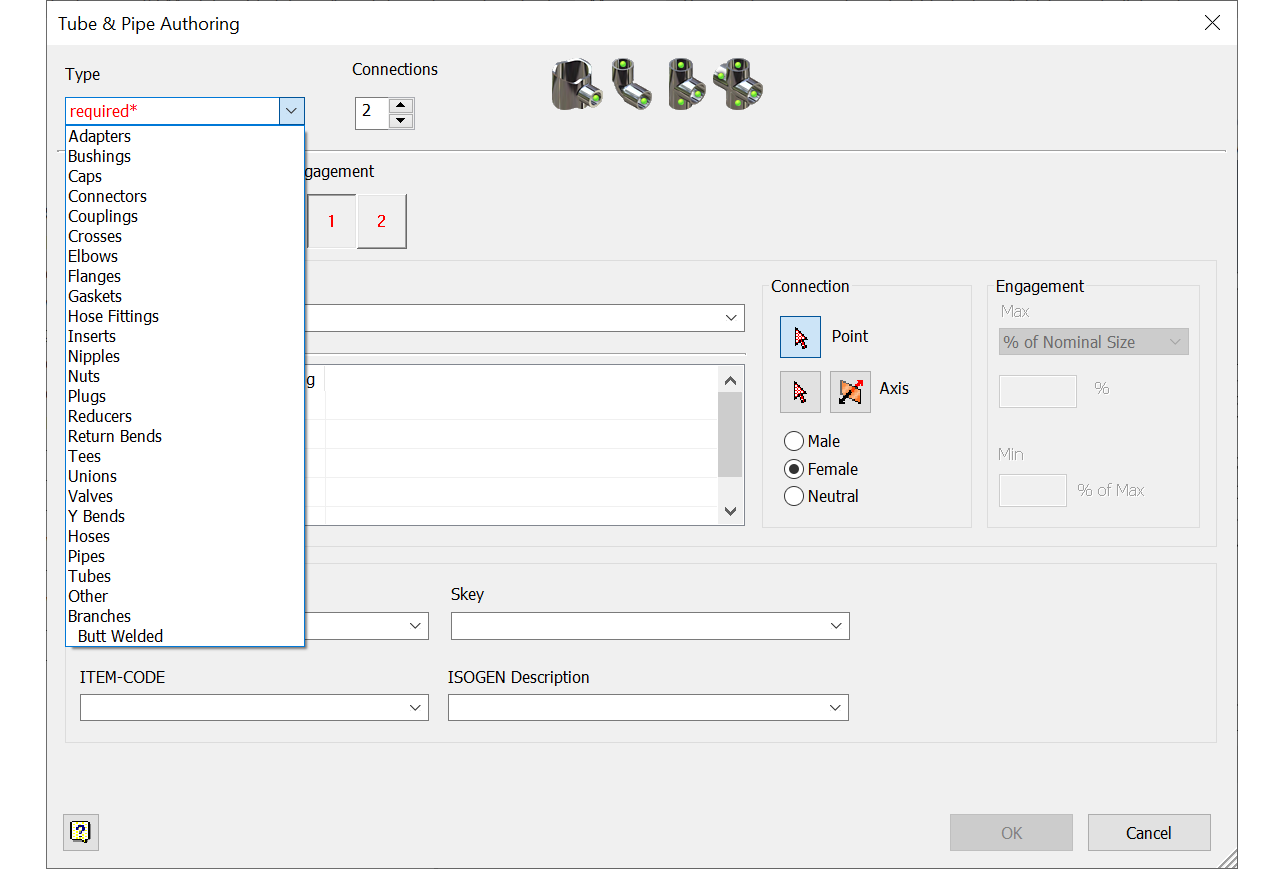Select Unions in the Type list
The width and height of the screenshot is (1284, 869).
point(184,476)
